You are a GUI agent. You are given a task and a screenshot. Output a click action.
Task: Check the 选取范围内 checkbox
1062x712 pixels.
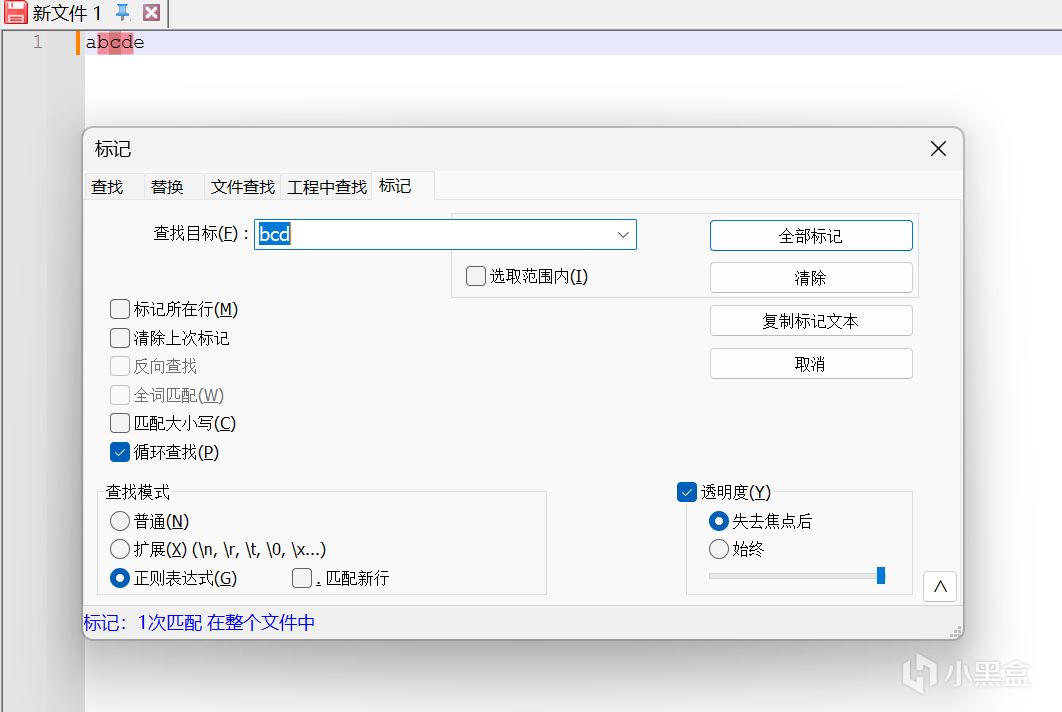pos(476,276)
